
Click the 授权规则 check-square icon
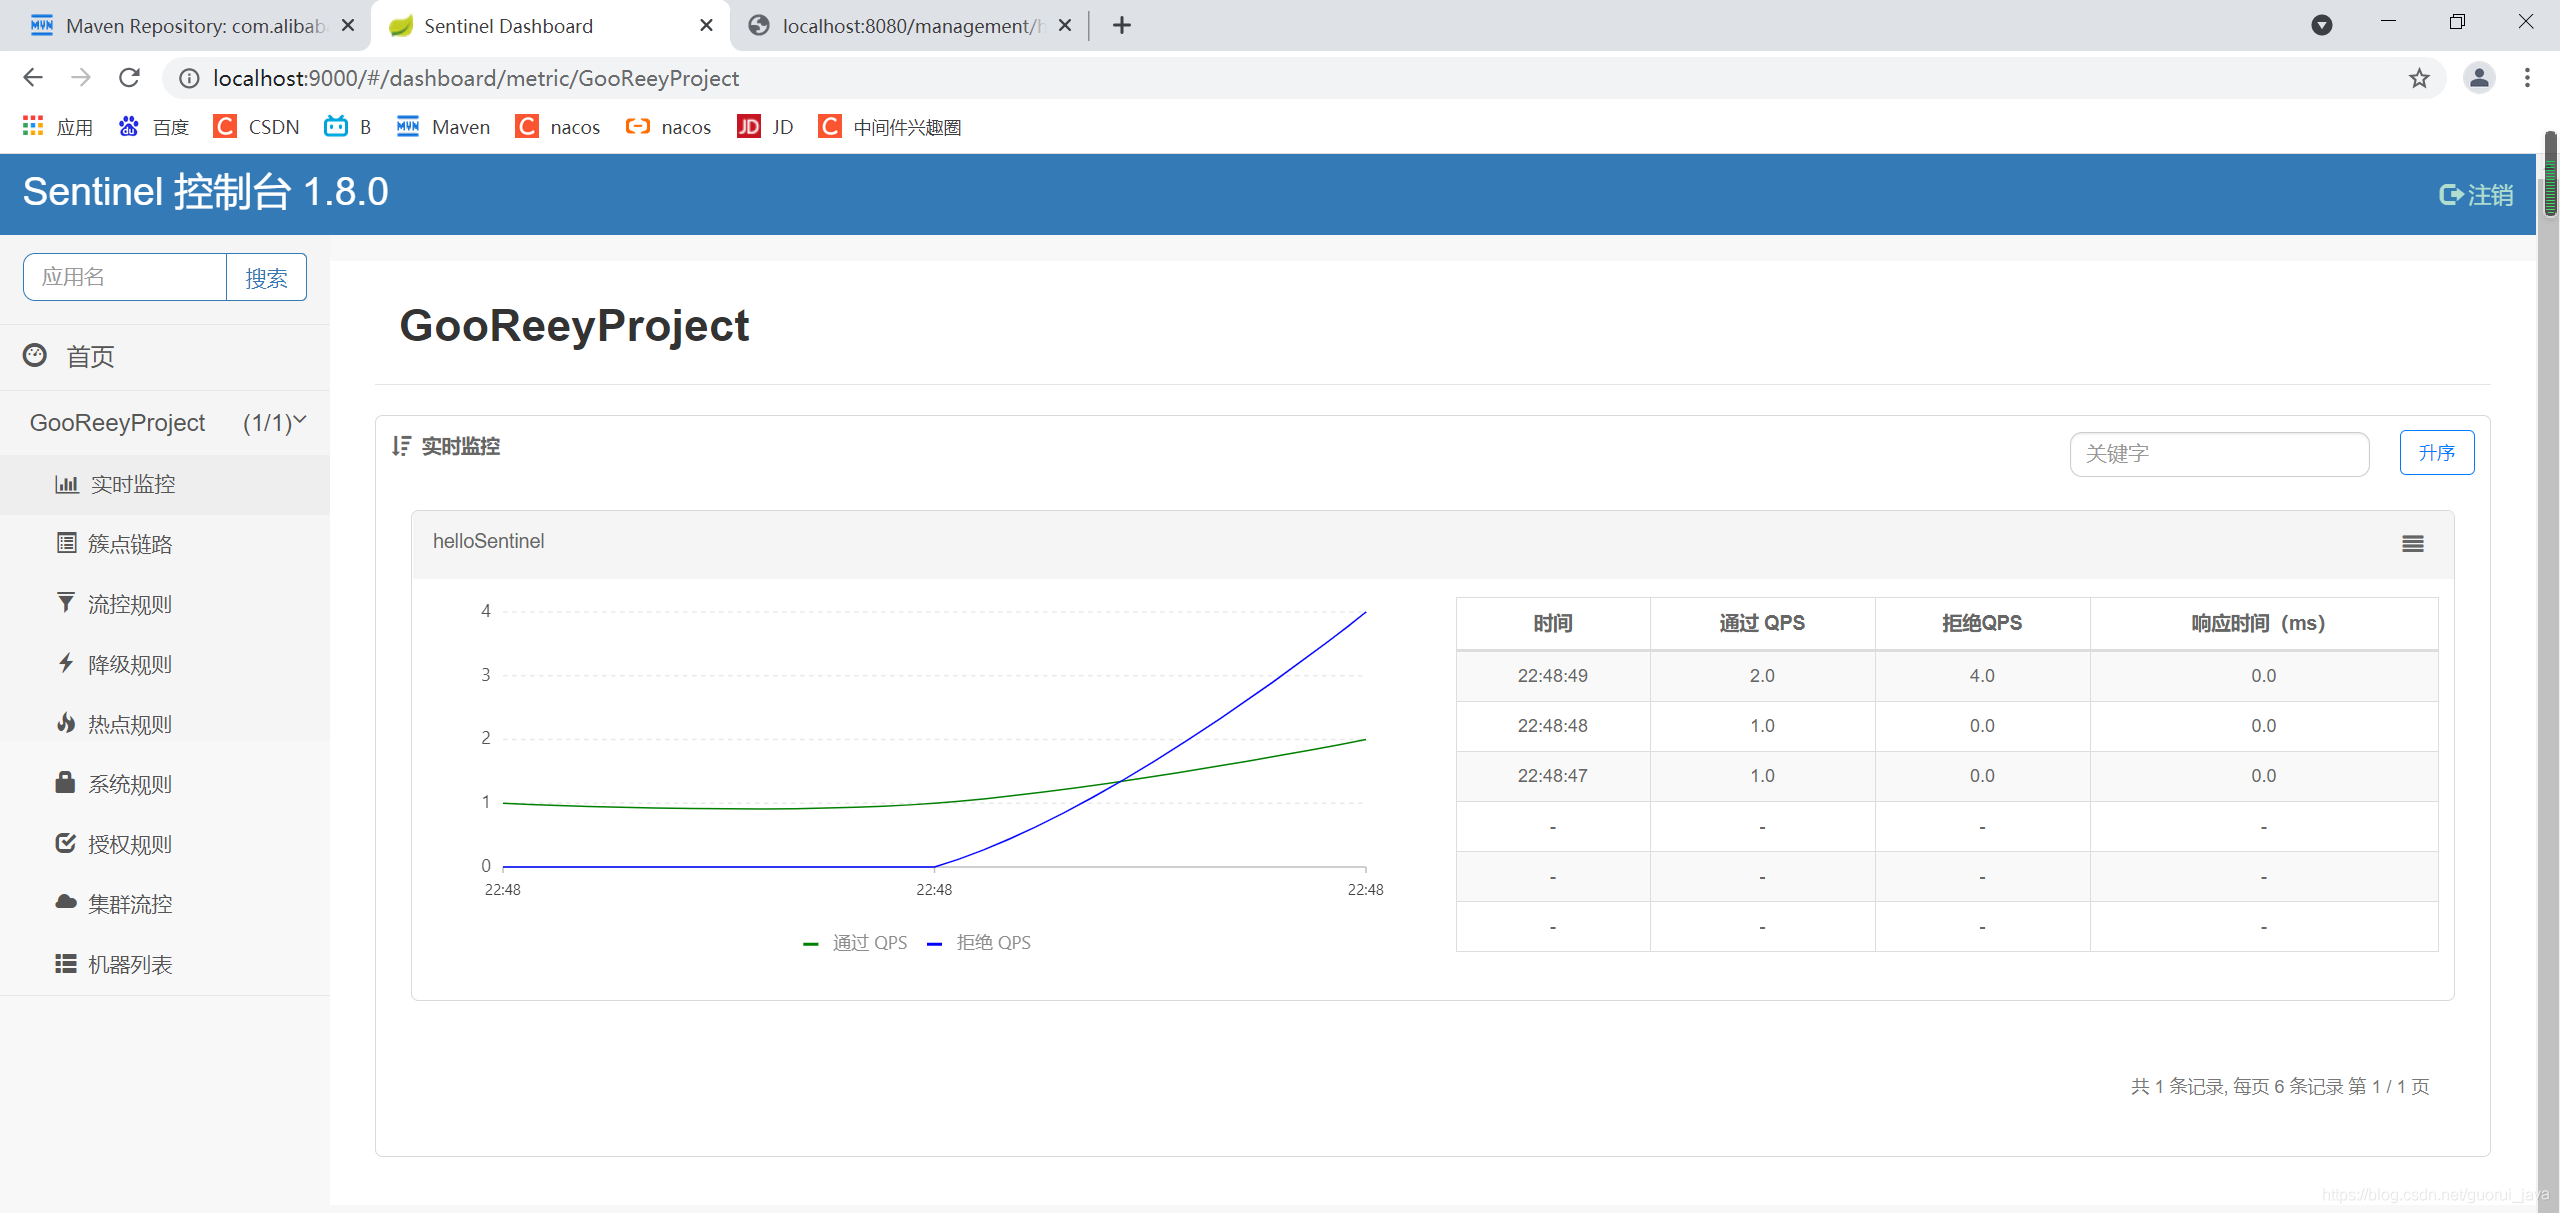pyautogui.click(x=66, y=843)
